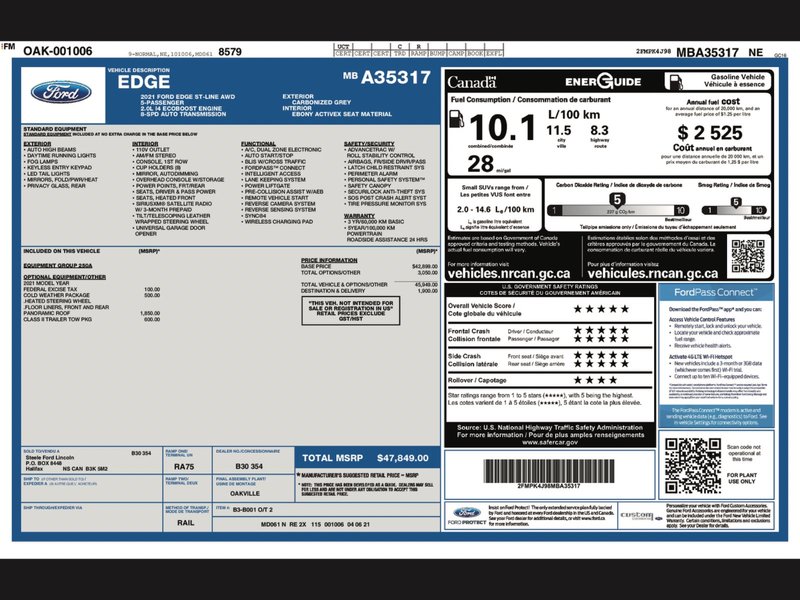
Task: Click the 'Steele Ford Lincoln' dealer name
Action: [x=49, y=458]
